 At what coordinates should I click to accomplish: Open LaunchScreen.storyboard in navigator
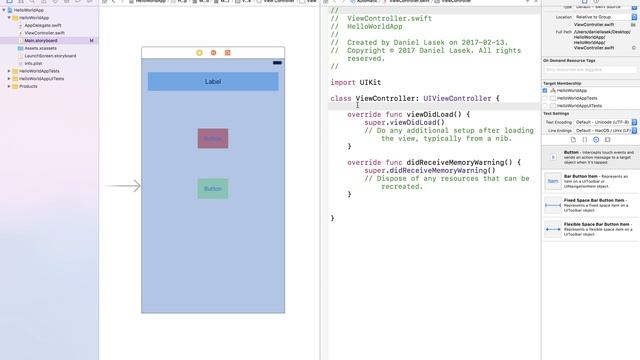(50, 56)
